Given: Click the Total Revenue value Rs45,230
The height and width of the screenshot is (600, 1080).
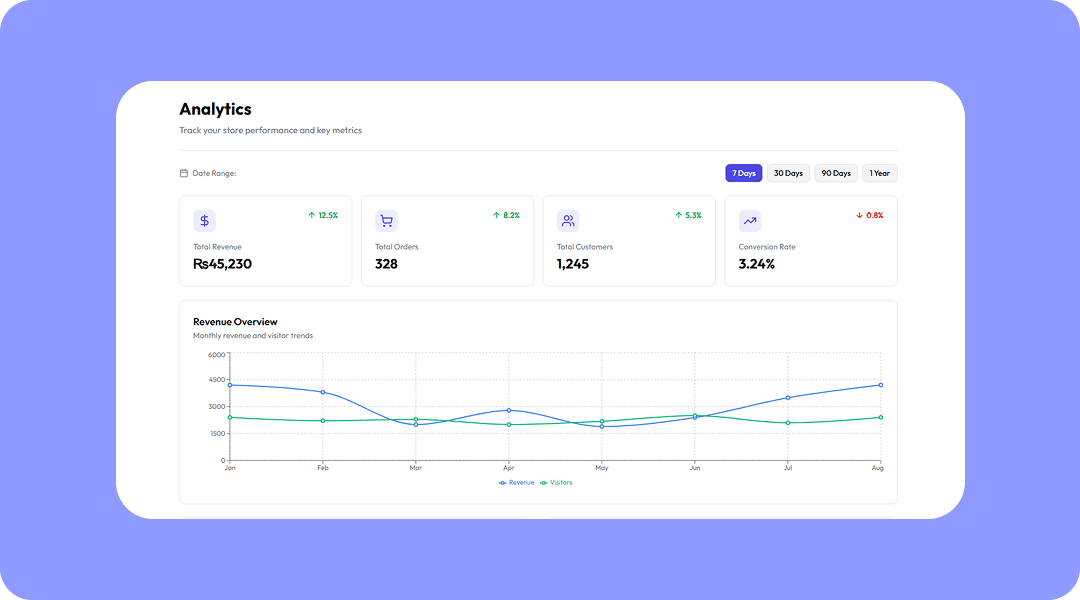Looking at the screenshot, I should point(222,263).
